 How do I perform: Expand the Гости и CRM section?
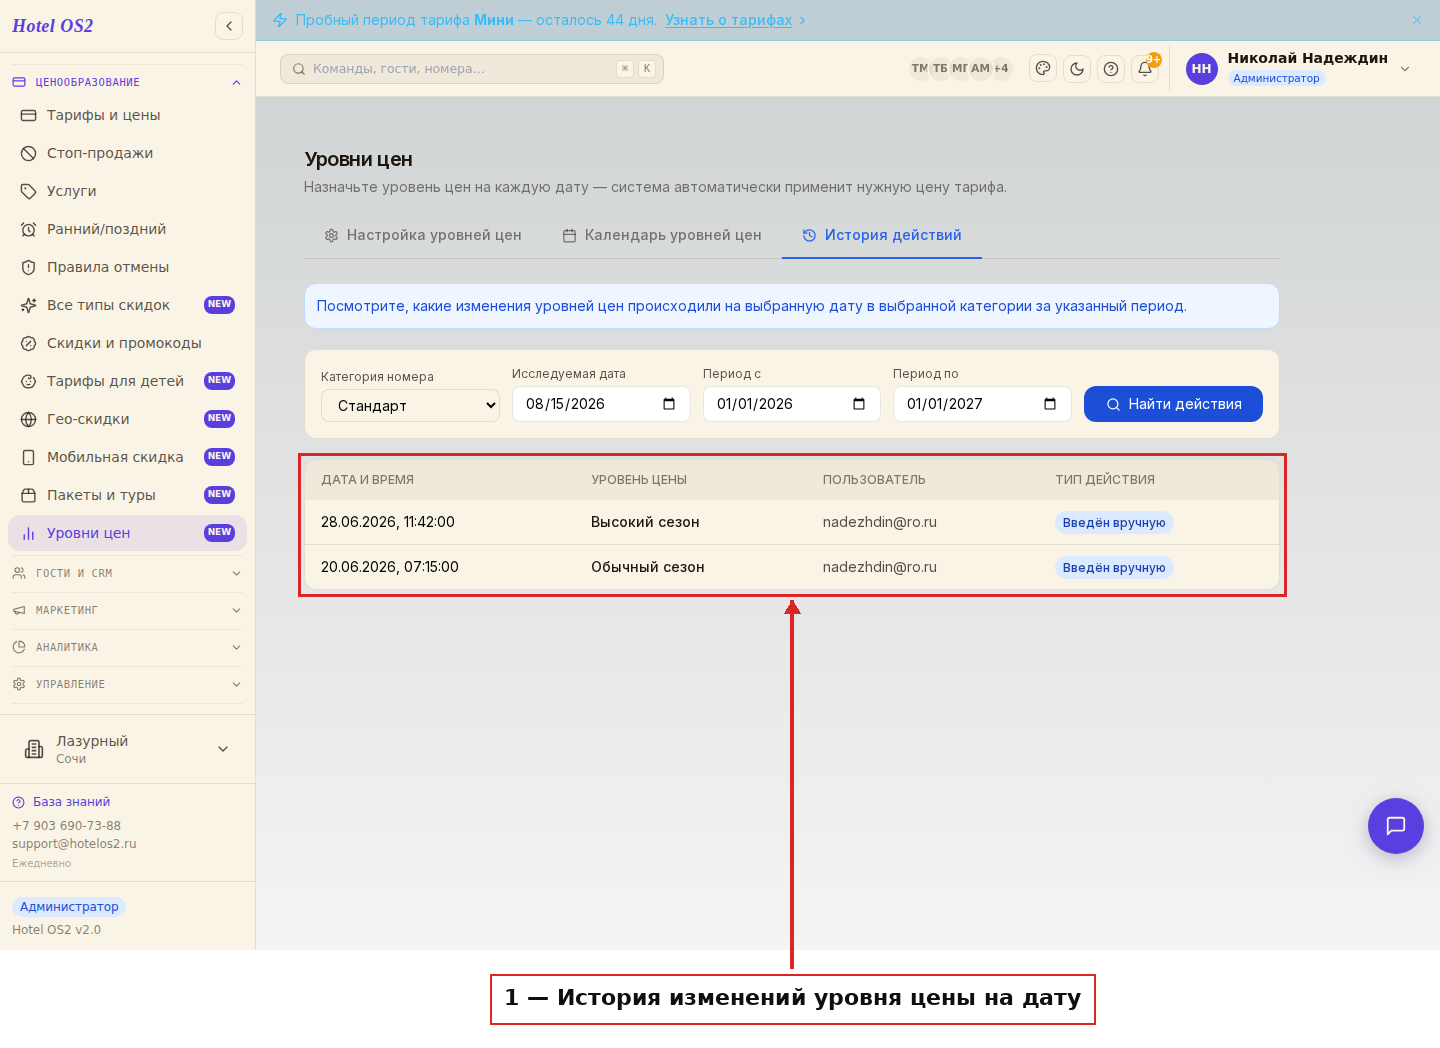coord(127,573)
